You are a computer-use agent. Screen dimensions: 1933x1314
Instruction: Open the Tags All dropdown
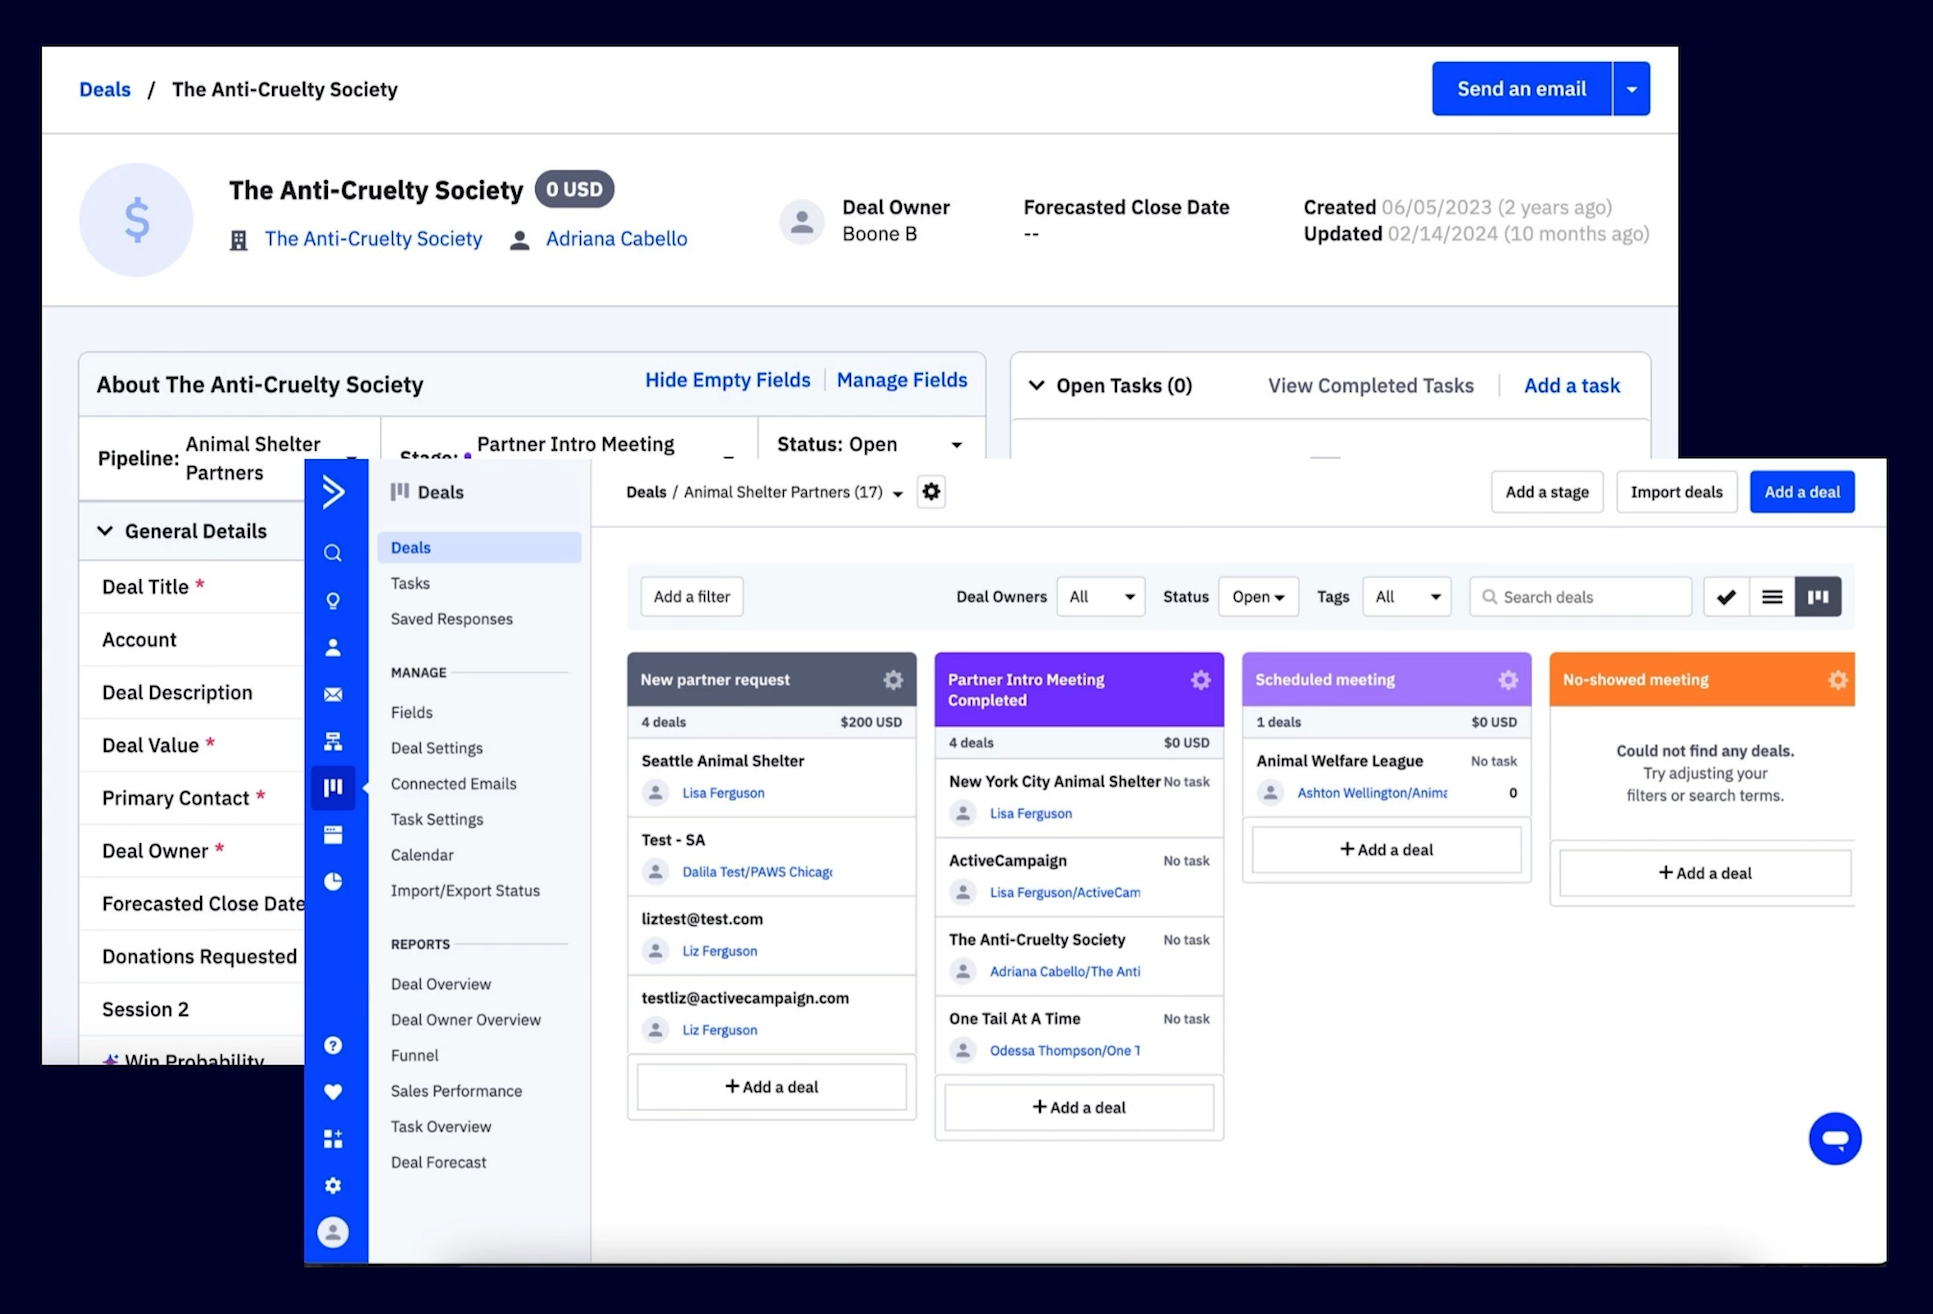(x=1407, y=597)
